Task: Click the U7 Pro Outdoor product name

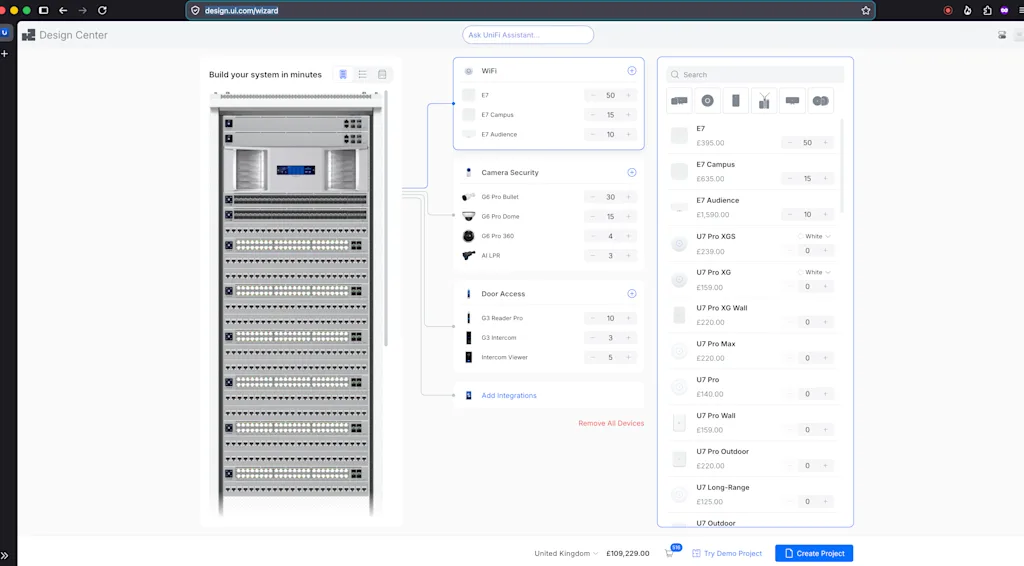Action: click(x=722, y=451)
